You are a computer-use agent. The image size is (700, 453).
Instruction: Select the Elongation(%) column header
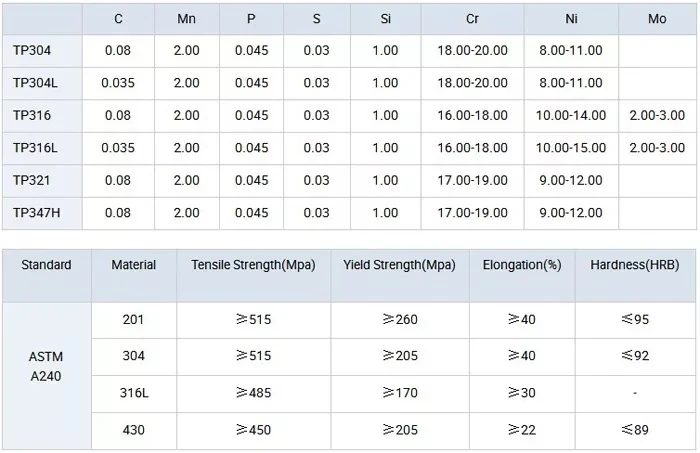(521, 265)
